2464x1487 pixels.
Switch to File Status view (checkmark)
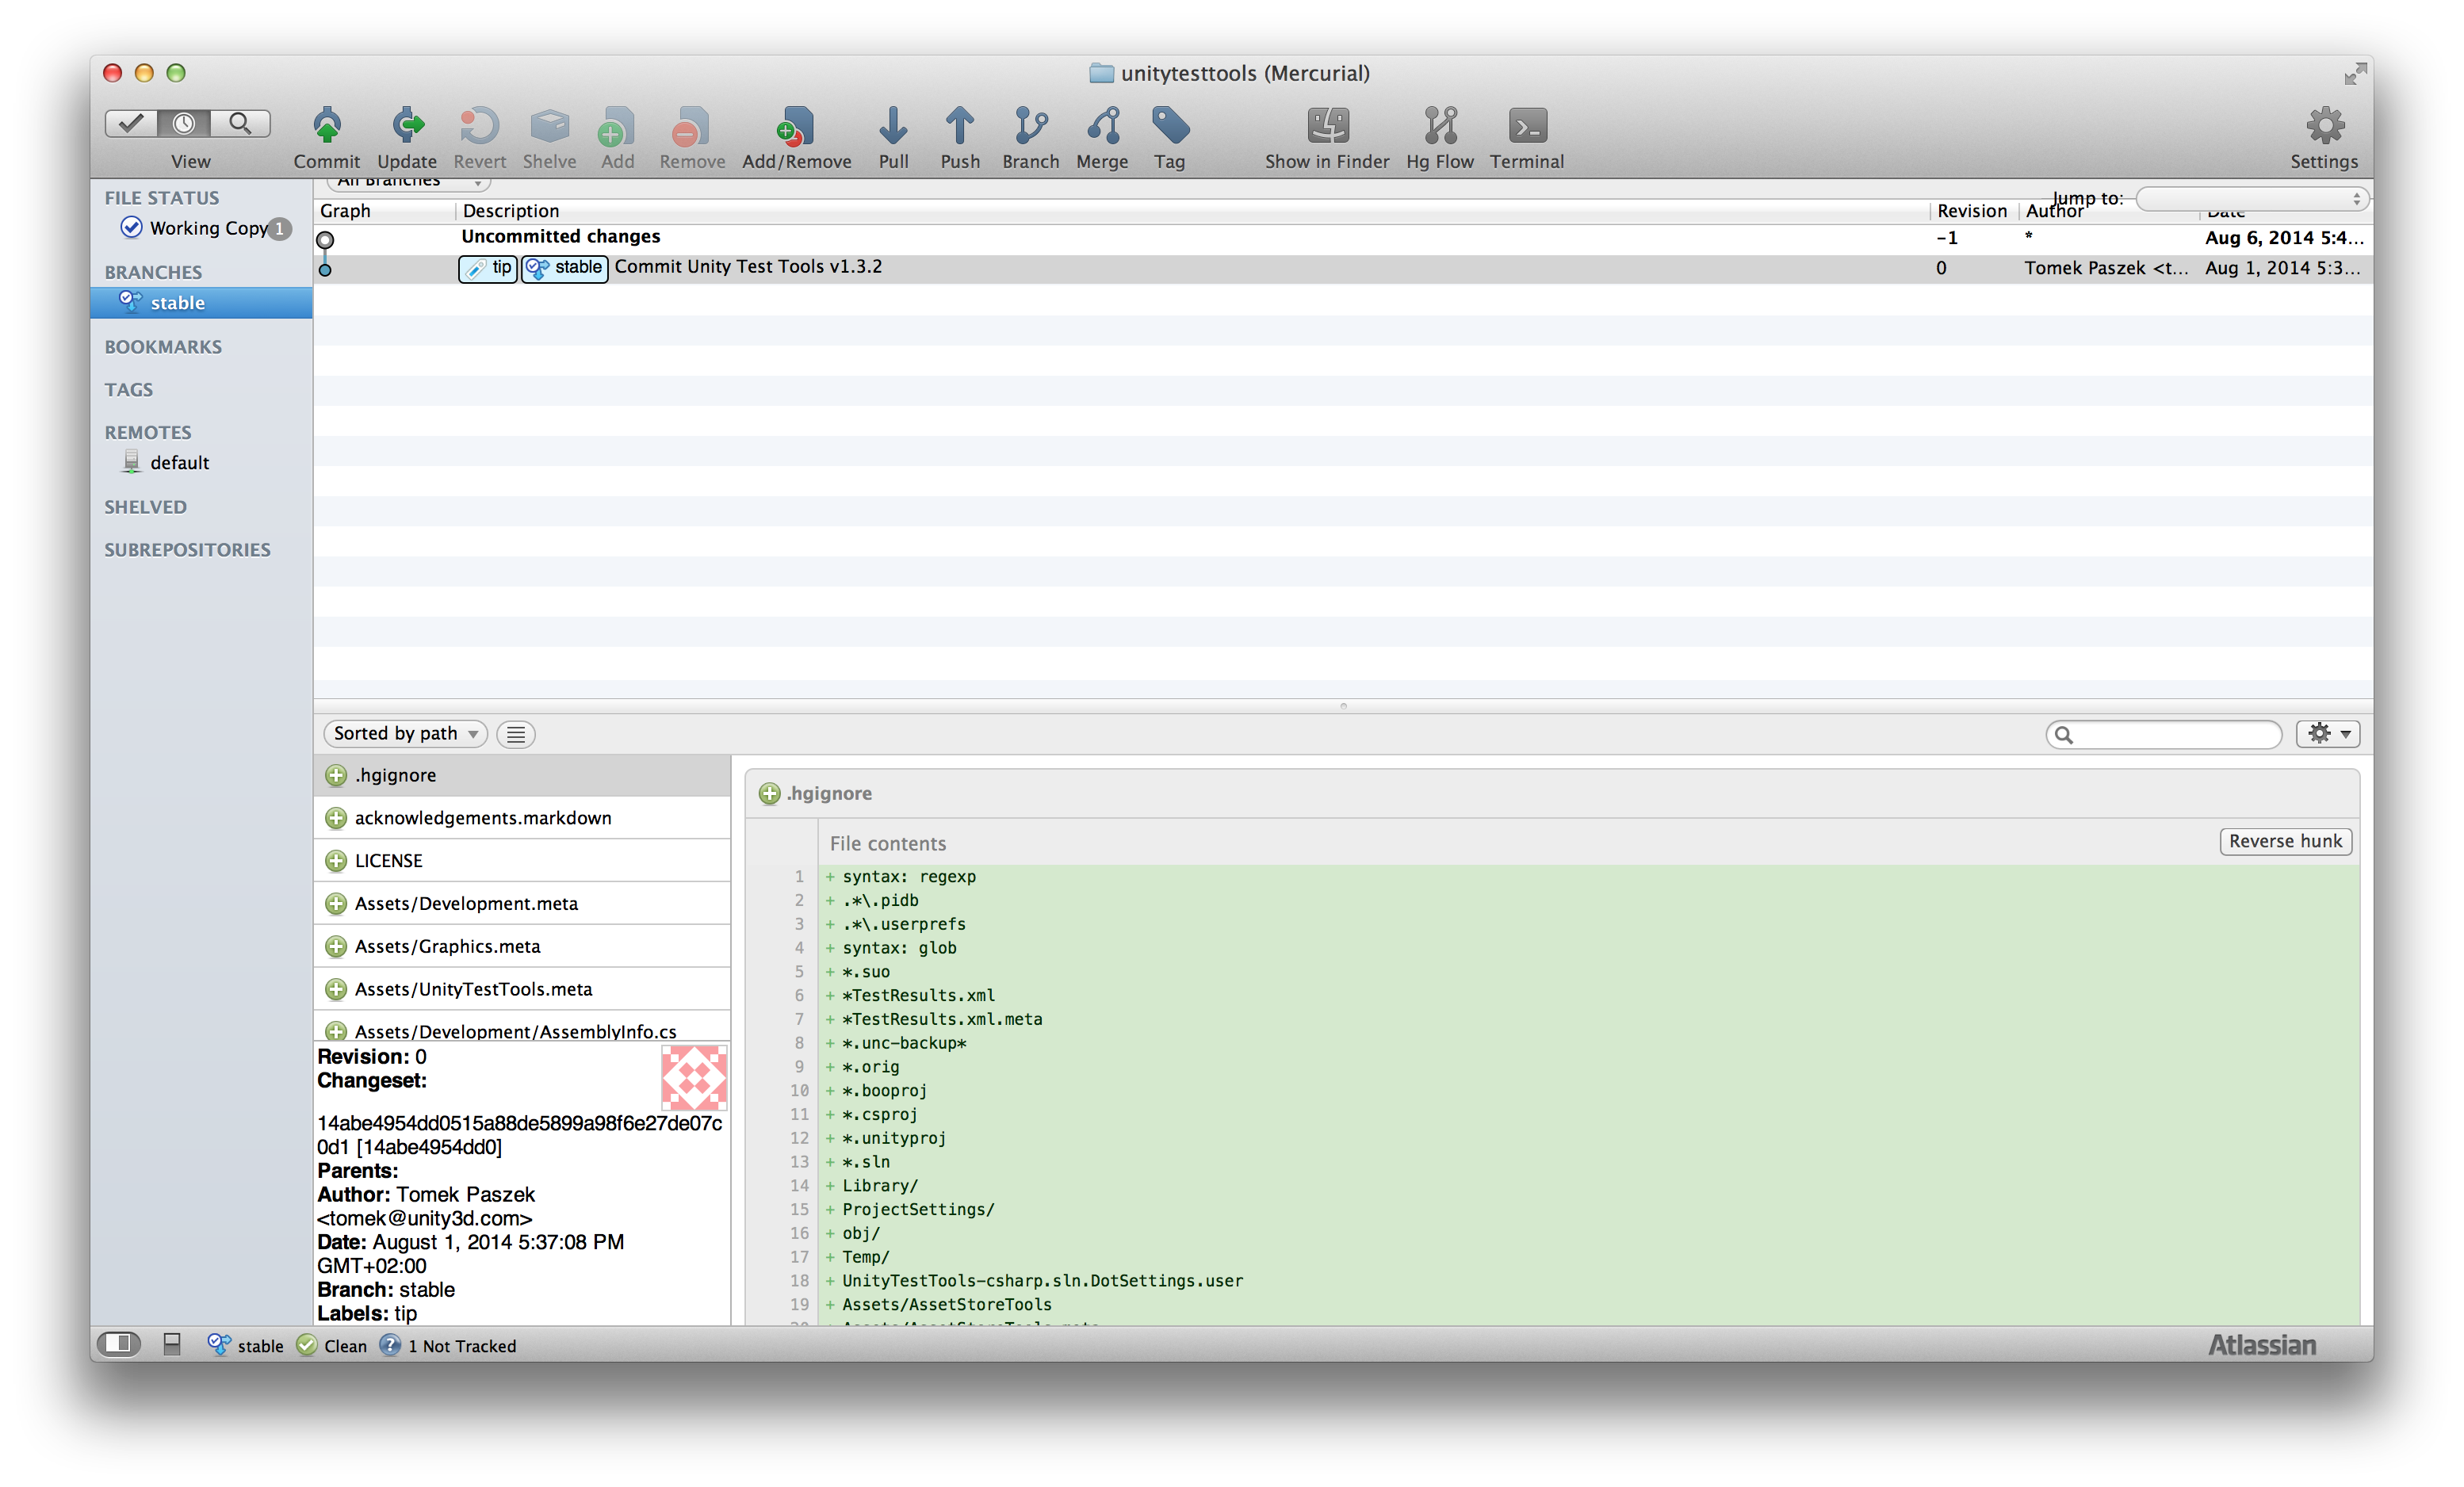pos(131,123)
